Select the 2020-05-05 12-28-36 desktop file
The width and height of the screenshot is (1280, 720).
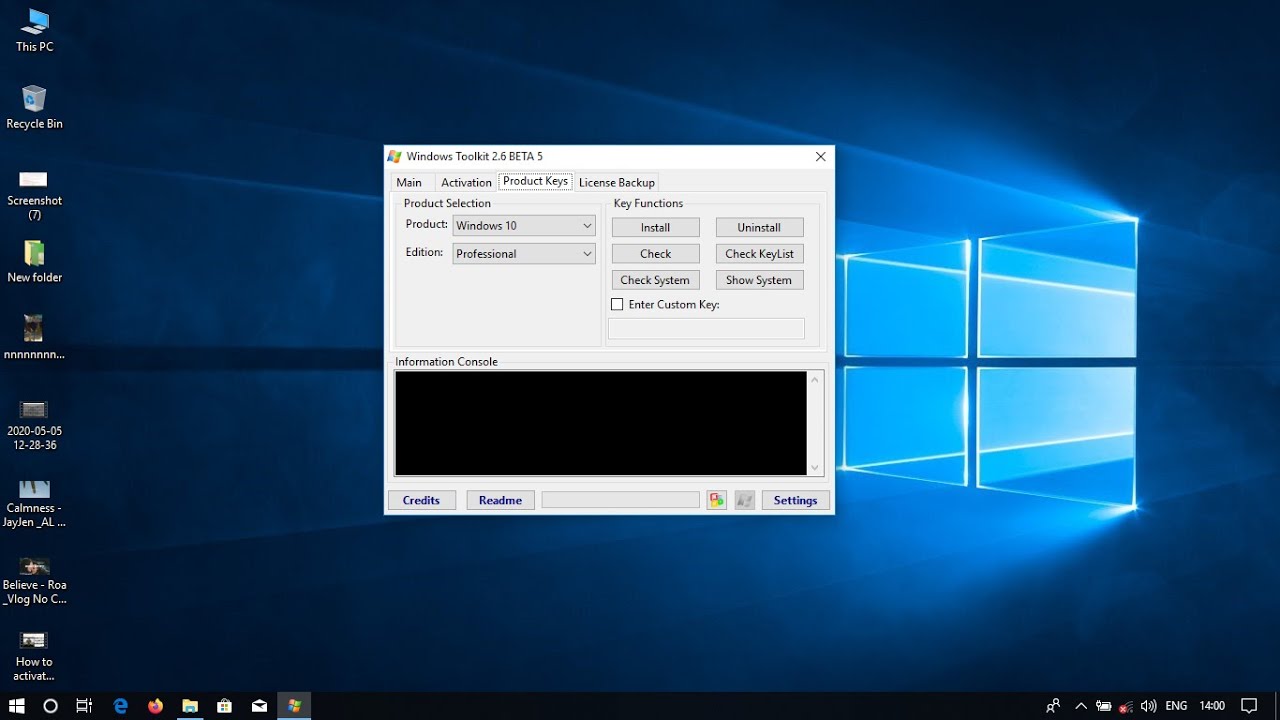pyautogui.click(x=34, y=425)
